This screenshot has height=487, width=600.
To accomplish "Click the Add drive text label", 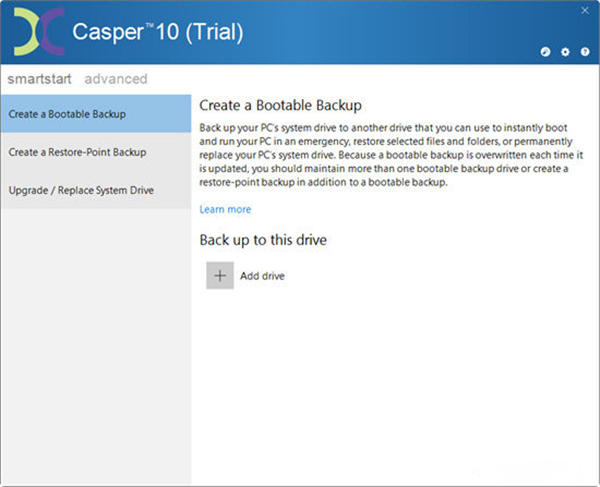I will click(x=263, y=276).
